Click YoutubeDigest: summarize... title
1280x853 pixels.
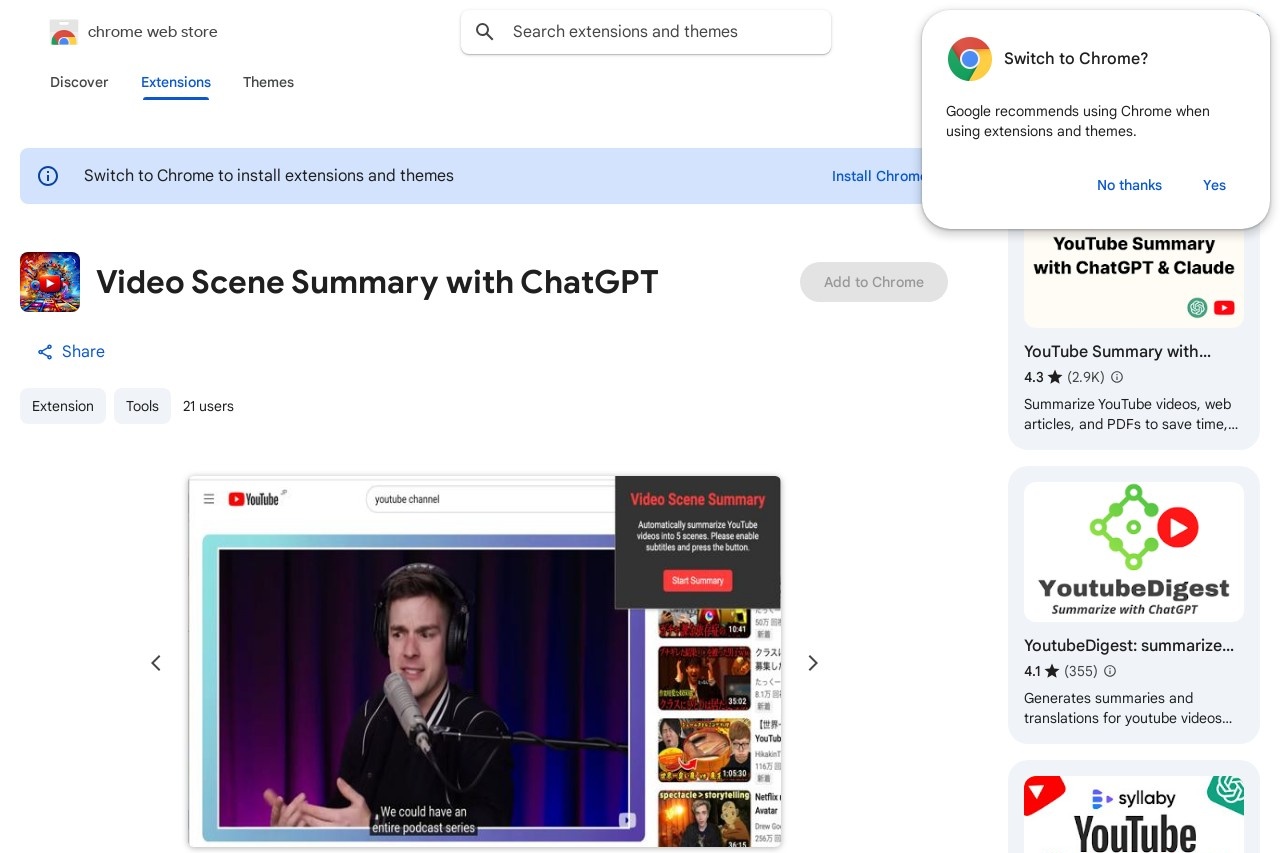click(x=1129, y=646)
